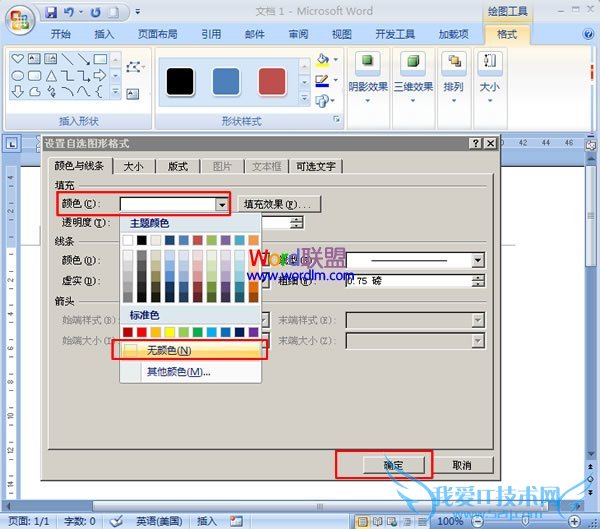Open the 阴影效果 shadow effects icon

point(369,64)
